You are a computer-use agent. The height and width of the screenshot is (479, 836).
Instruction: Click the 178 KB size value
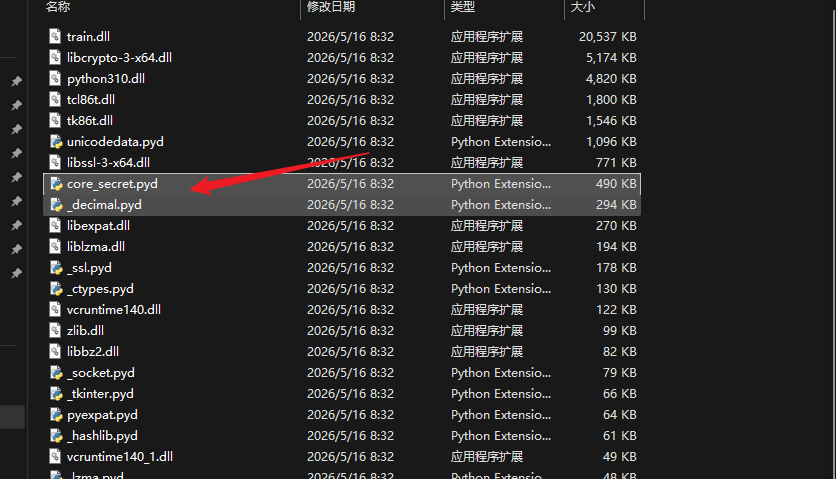coord(616,268)
